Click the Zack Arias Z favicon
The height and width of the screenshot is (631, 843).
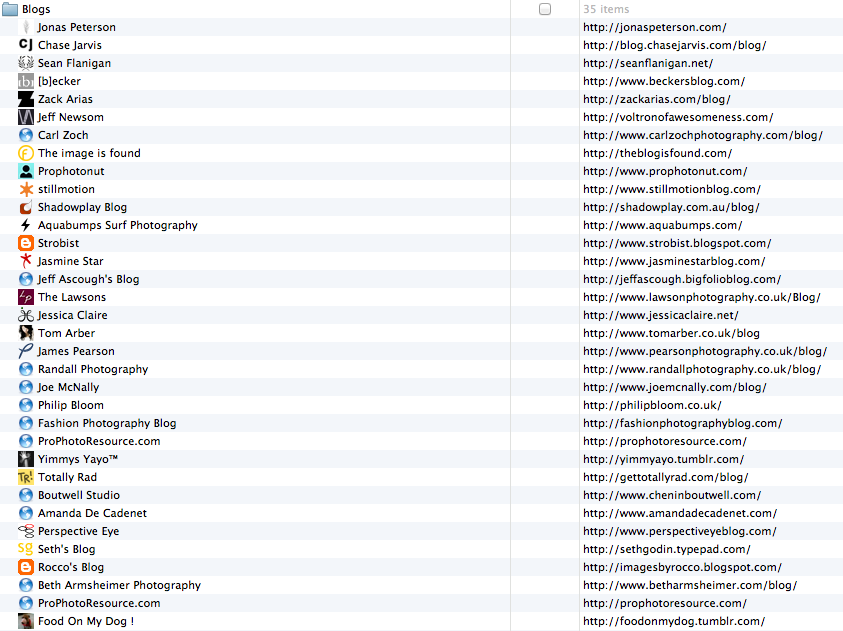tap(26, 99)
